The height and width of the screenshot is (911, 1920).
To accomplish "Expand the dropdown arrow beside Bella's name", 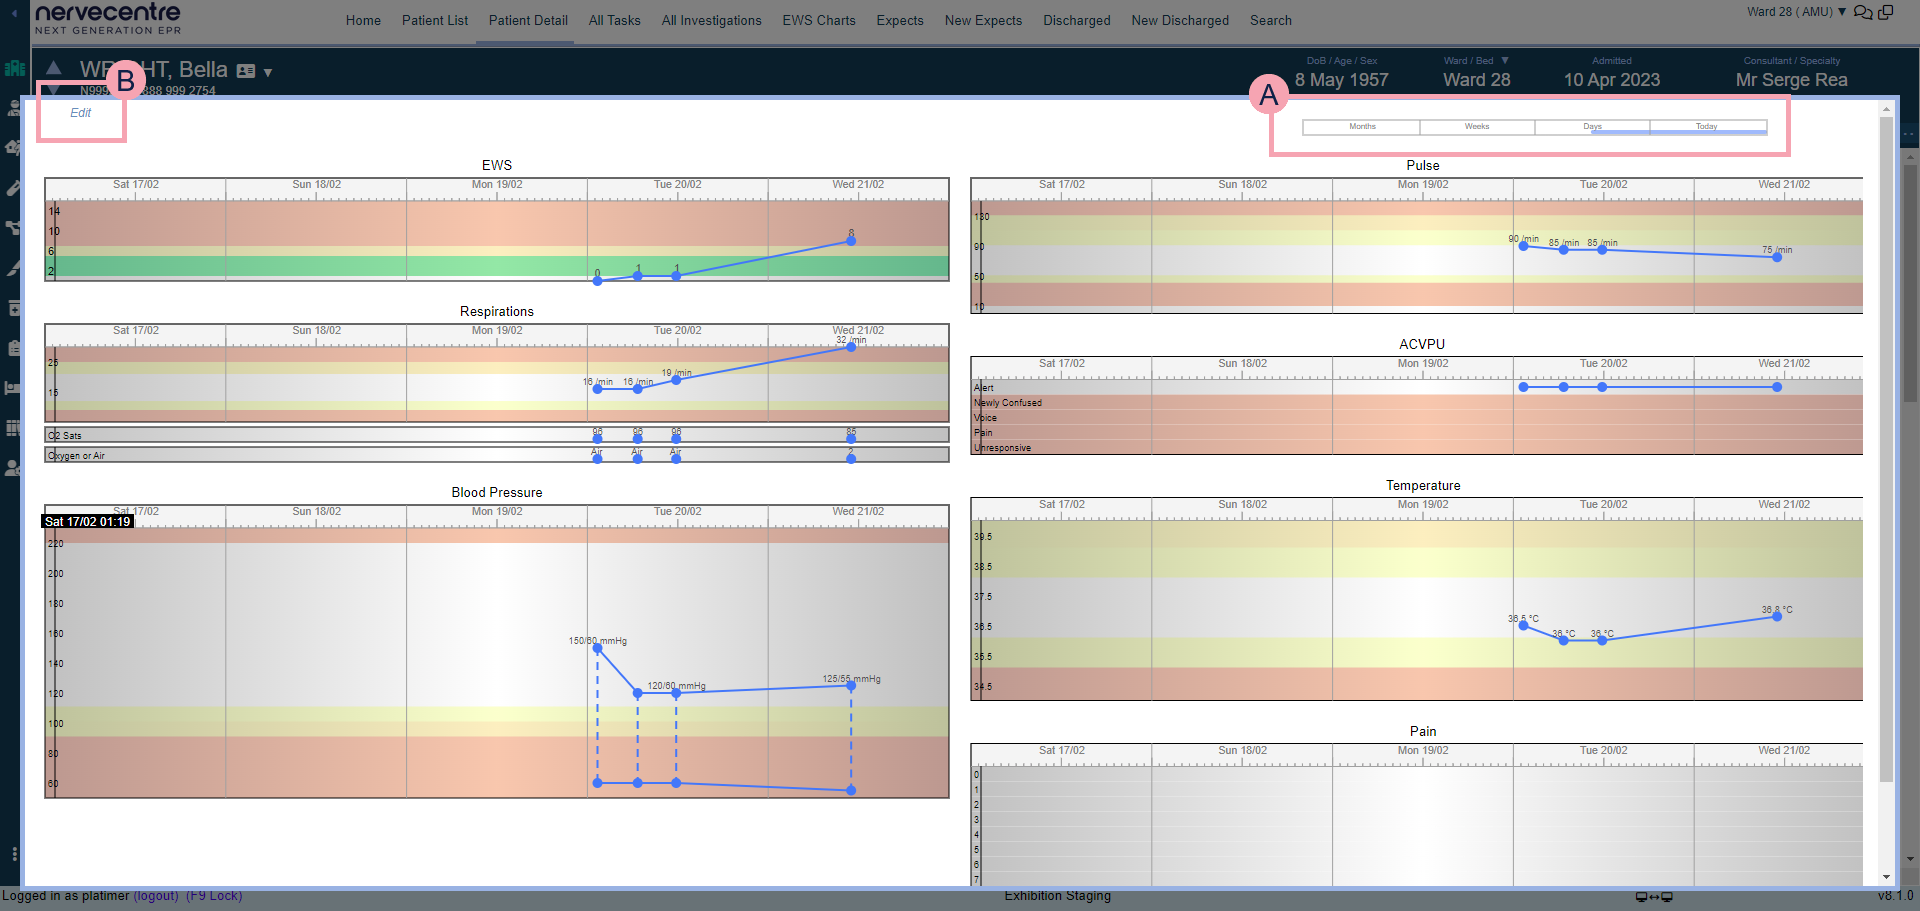I will tap(268, 73).
